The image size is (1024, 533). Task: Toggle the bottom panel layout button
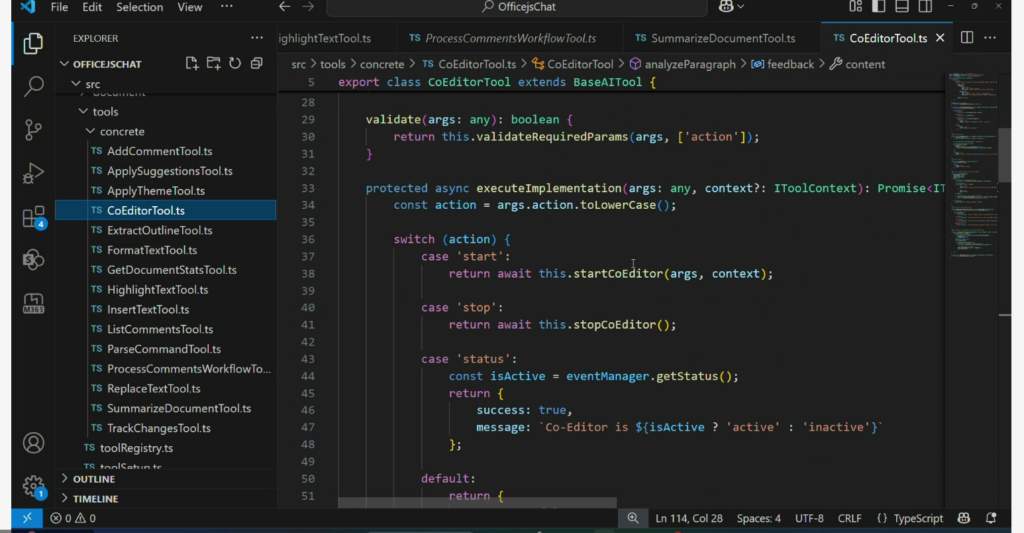tap(901, 7)
